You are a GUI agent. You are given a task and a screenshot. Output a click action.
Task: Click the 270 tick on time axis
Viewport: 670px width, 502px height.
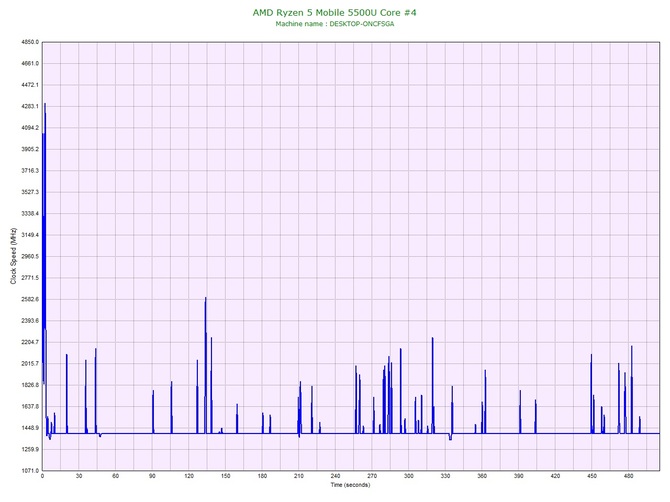click(x=372, y=476)
